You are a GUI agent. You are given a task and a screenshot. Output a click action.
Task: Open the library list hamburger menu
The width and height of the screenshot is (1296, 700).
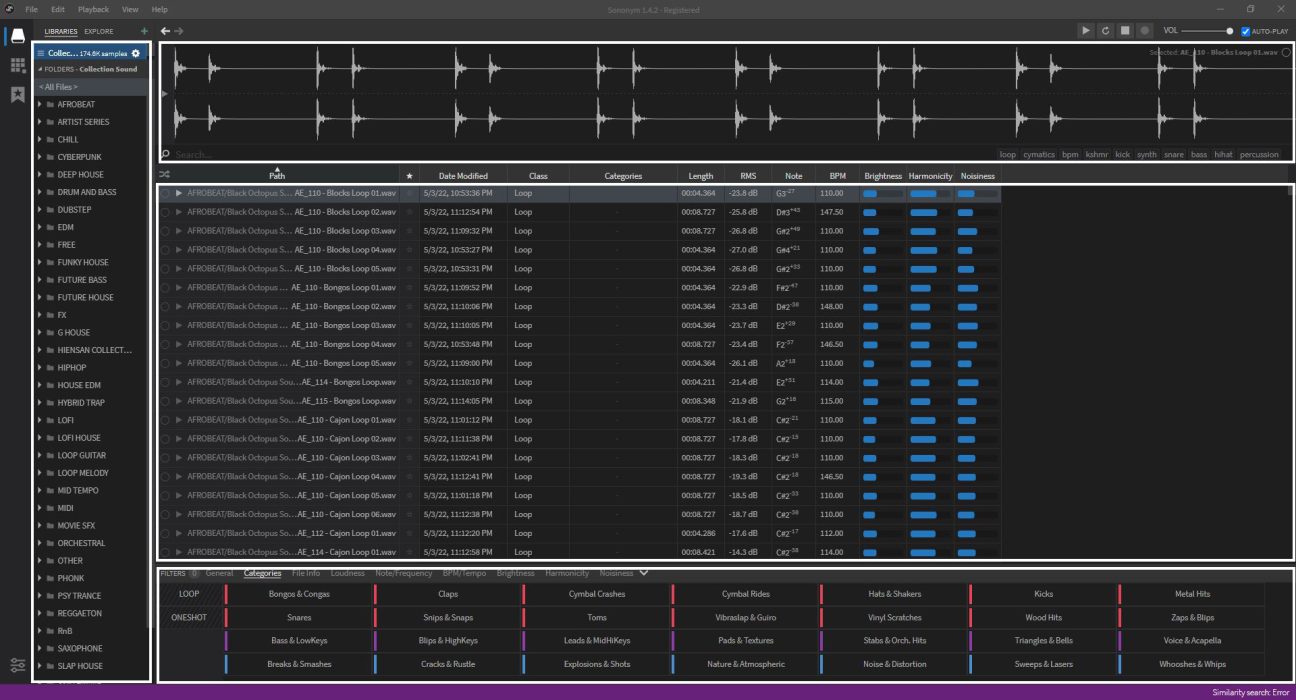[x=41, y=52]
